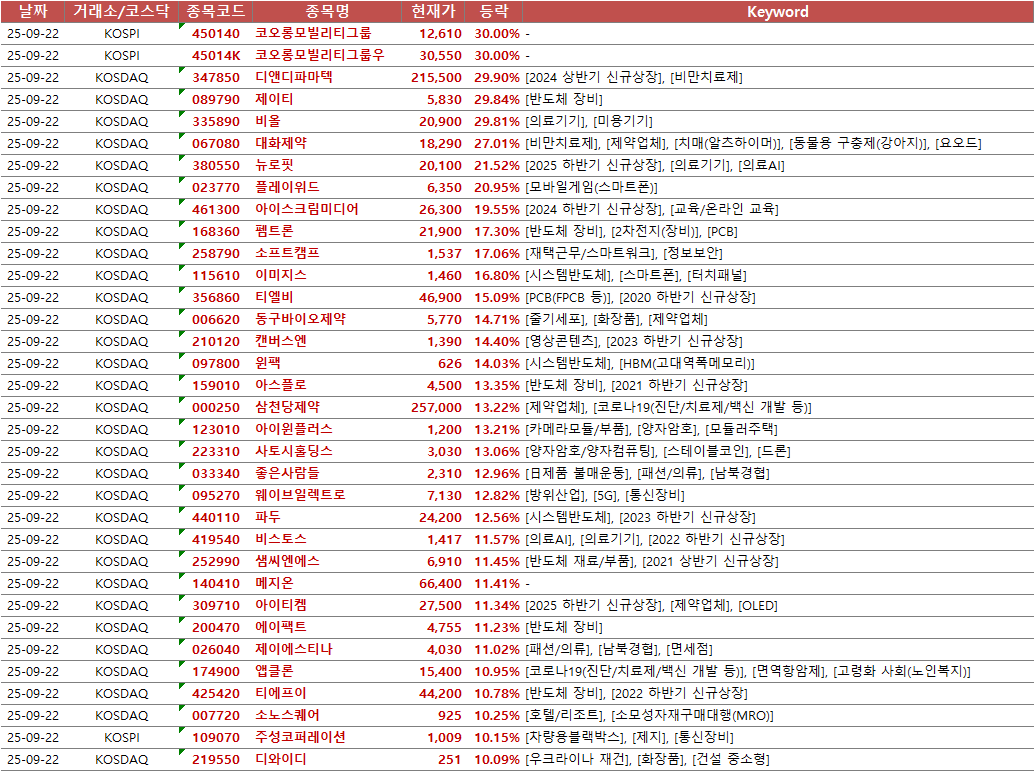Select stock name 뉴로핏
This screenshot has width=1034, height=771.
tap(274, 166)
